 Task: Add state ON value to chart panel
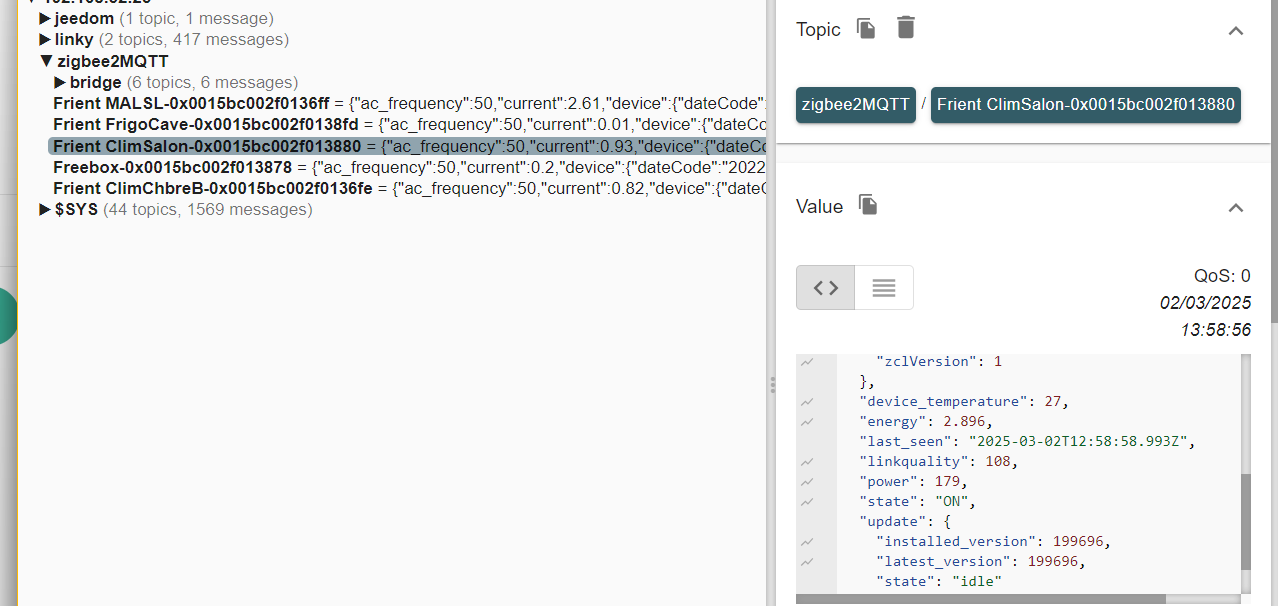pyautogui.click(x=806, y=501)
